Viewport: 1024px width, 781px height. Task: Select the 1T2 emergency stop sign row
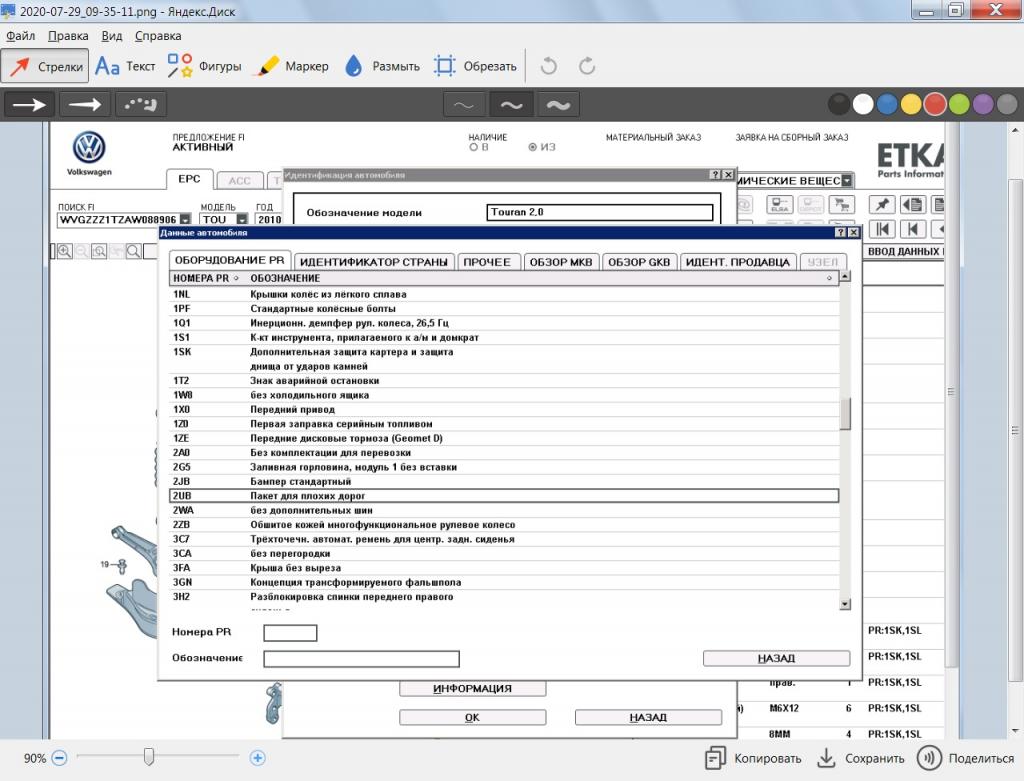click(504, 381)
